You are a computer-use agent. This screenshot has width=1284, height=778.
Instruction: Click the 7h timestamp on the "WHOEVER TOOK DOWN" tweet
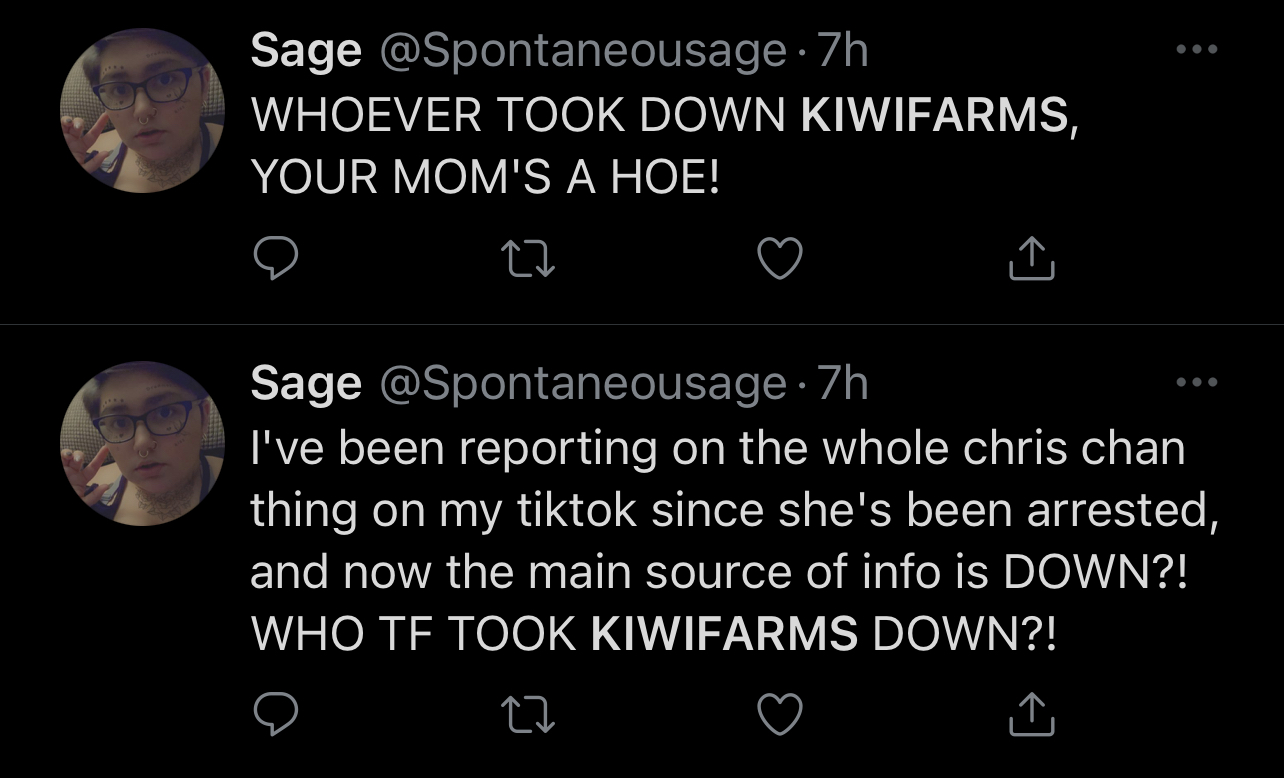coord(843,52)
